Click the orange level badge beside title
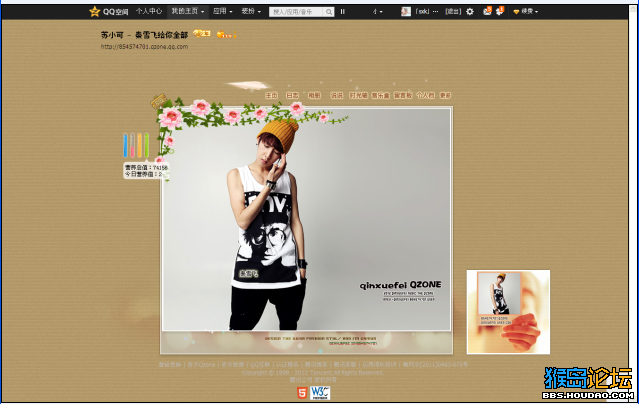This screenshot has width=639, height=404. 226,35
